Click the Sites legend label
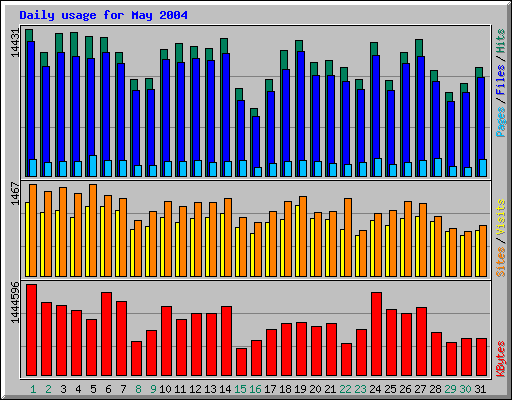Image resolution: width=512 pixels, height=400 pixels. (x=501, y=262)
